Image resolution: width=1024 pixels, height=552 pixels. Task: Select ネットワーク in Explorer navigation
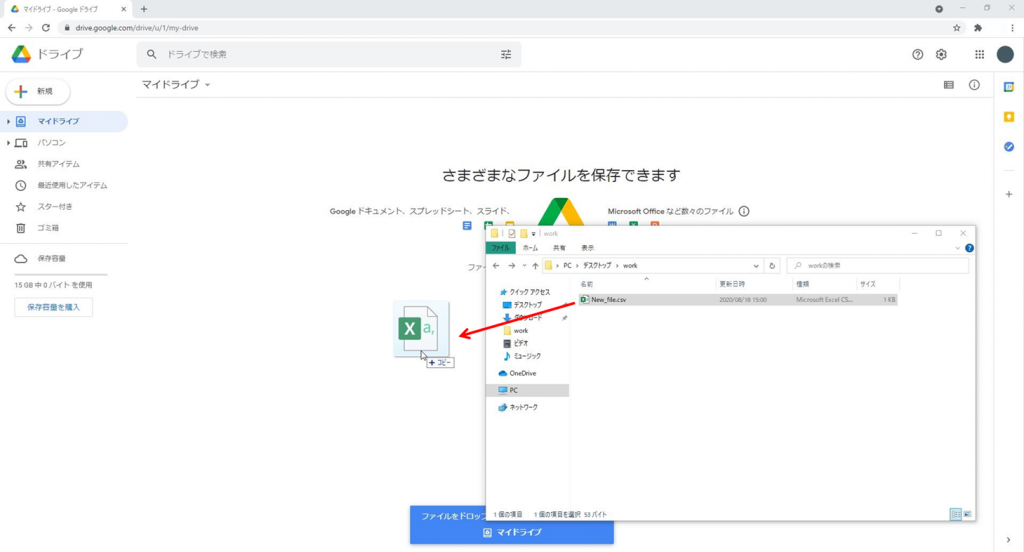coord(523,408)
